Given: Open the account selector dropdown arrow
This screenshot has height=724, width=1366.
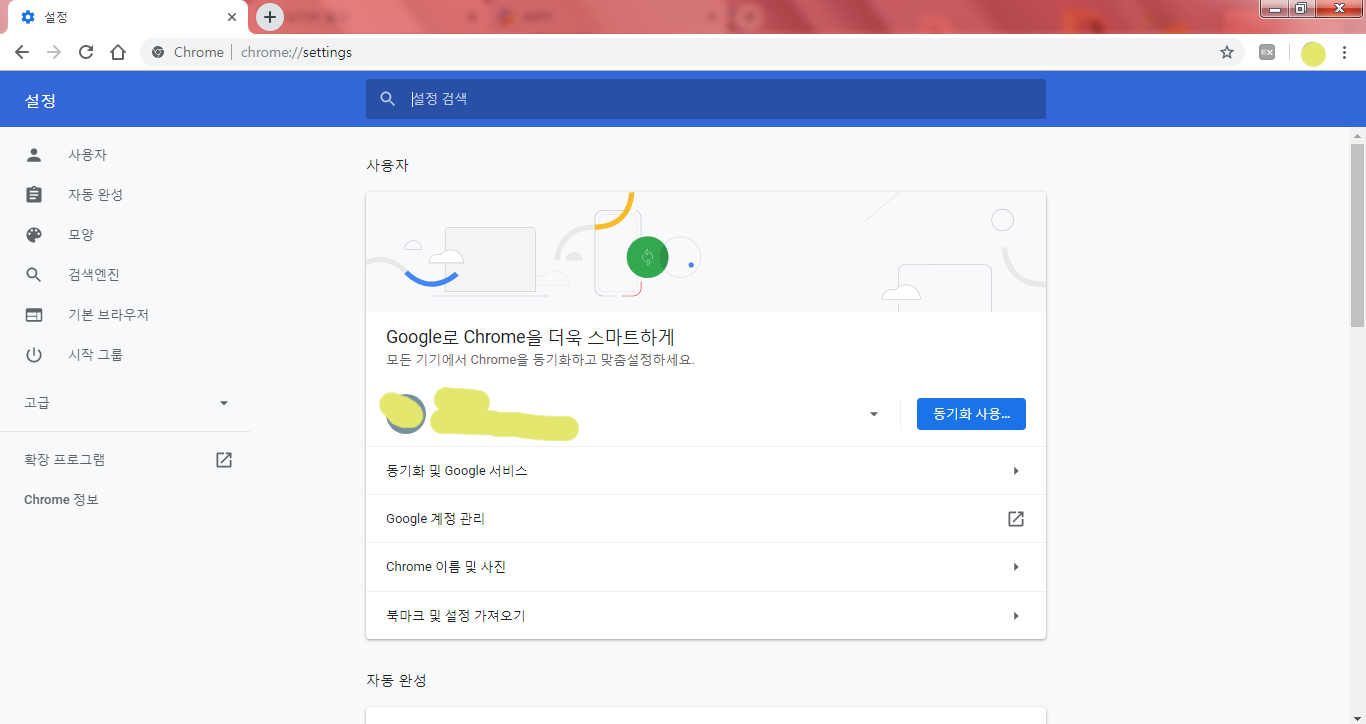Looking at the screenshot, I should (x=874, y=414).
